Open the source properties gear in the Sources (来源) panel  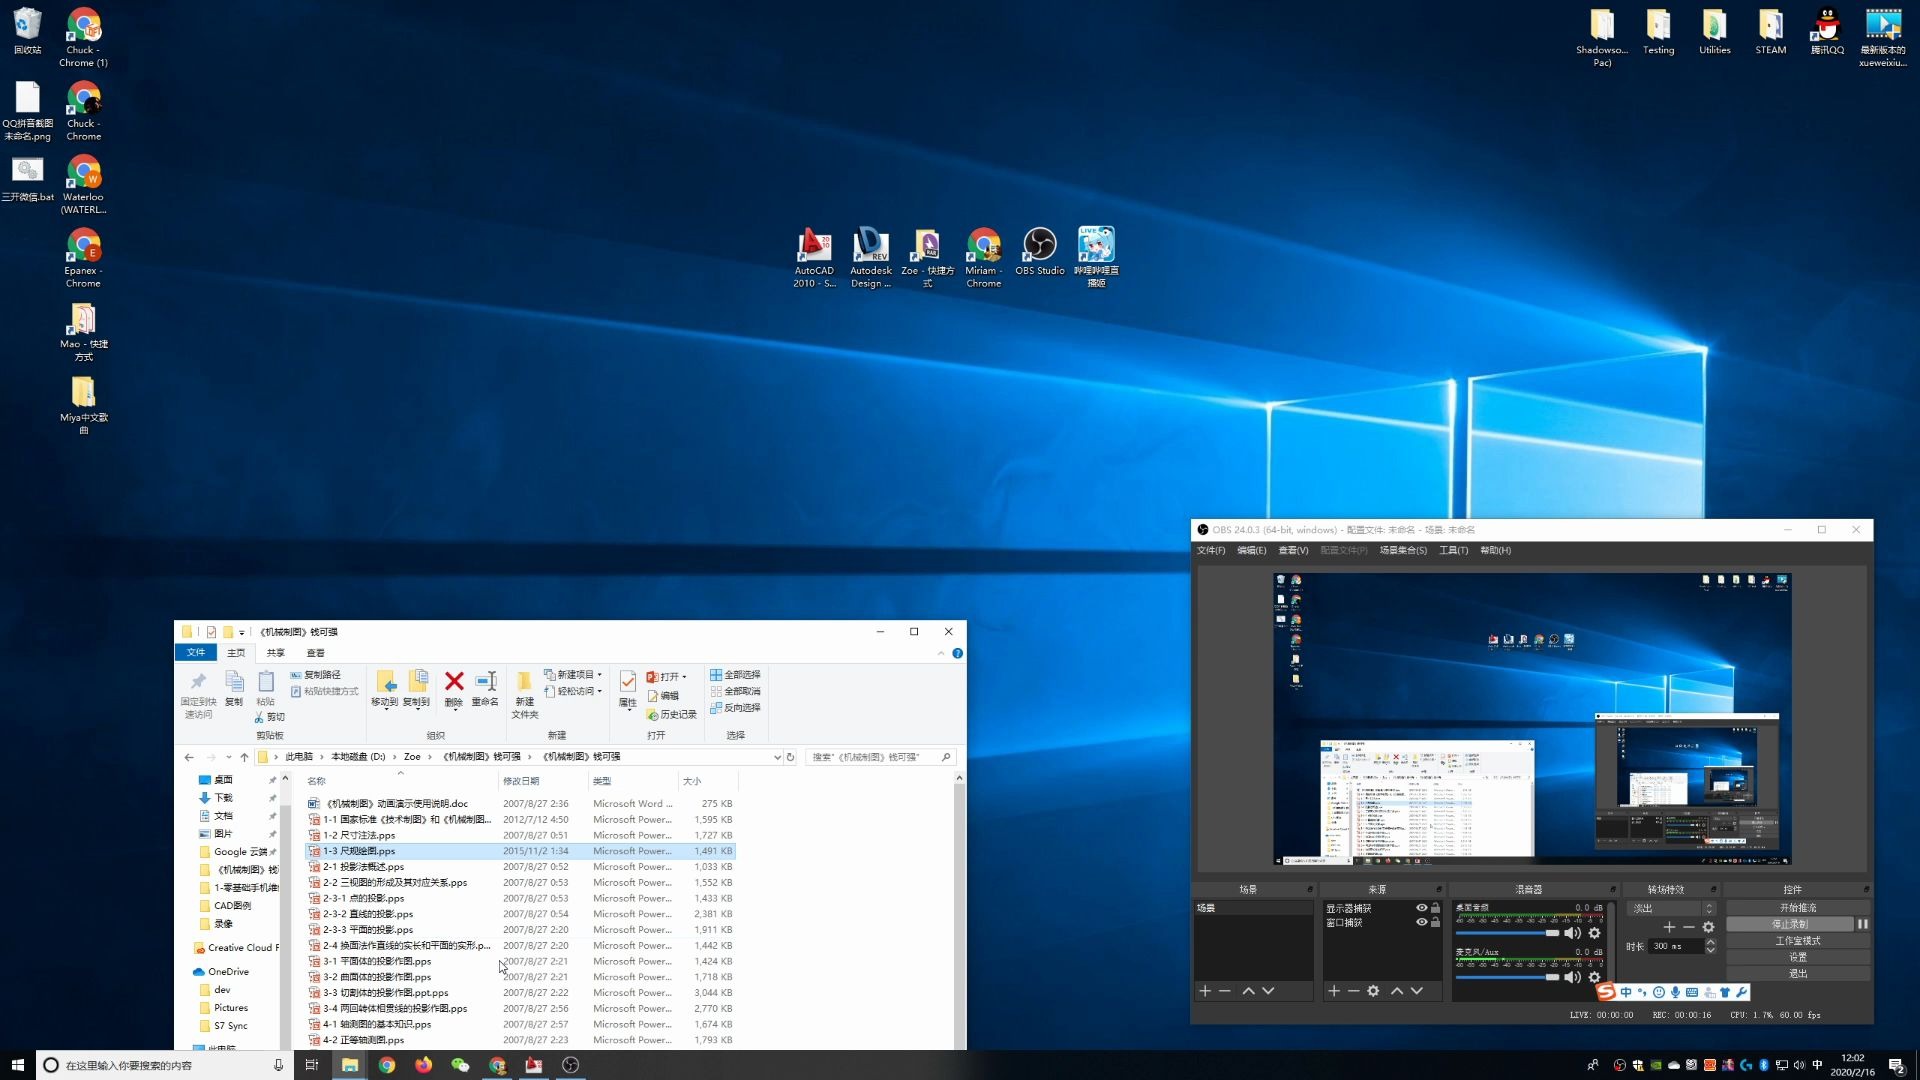click(1373, 991)
